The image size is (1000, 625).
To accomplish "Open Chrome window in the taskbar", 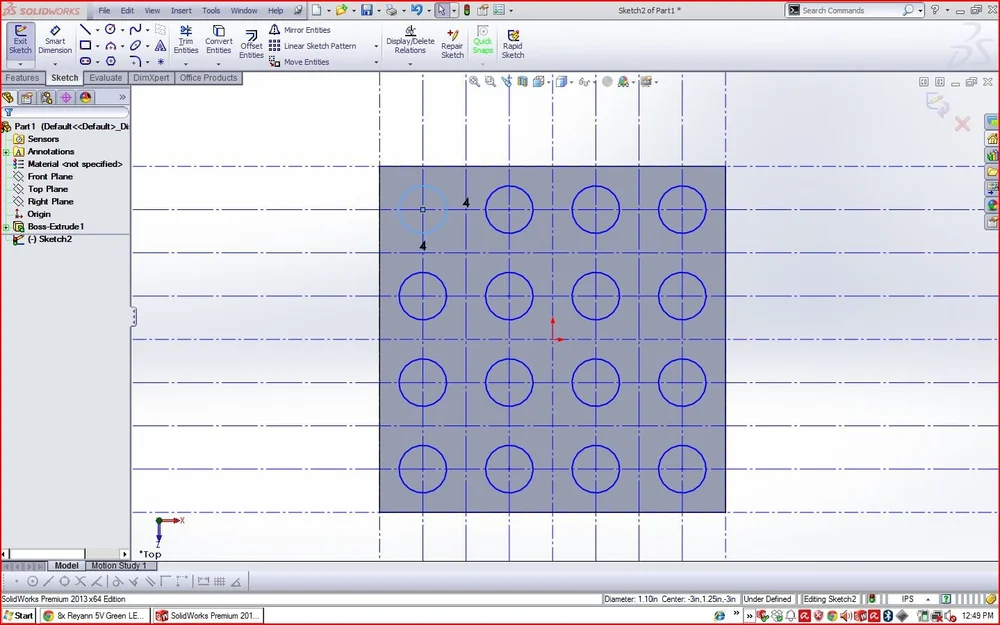I will click(x=95, y=615).
